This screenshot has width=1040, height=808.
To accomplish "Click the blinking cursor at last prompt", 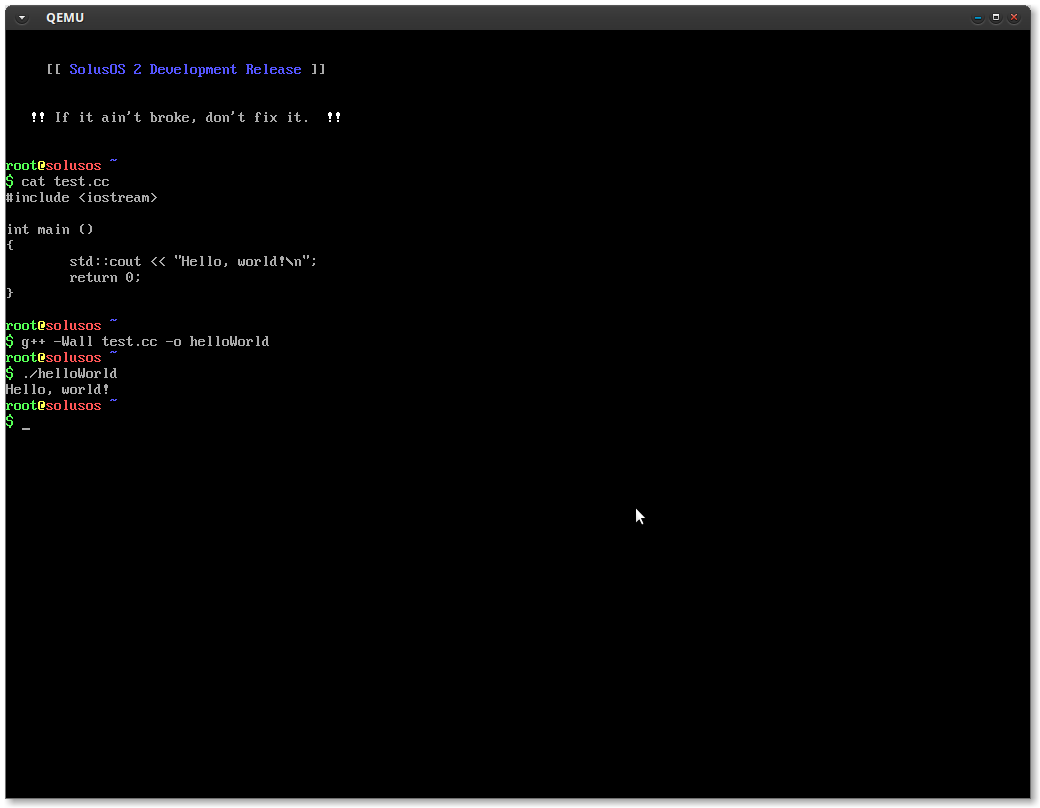I will coord(26,424).
